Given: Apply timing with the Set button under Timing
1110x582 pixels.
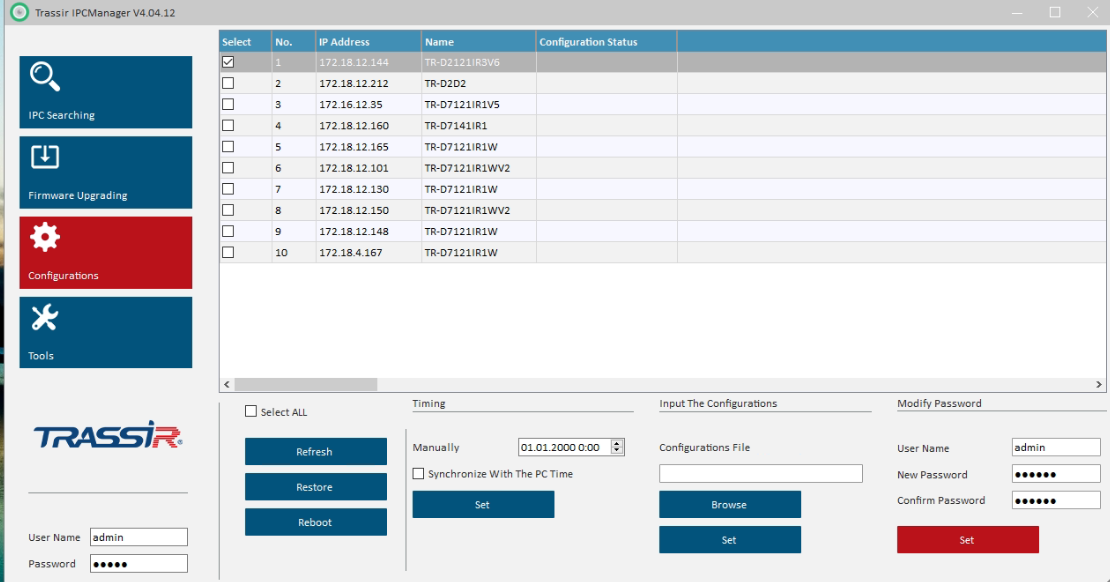Looking at the screenshot, I should (483, 505).
